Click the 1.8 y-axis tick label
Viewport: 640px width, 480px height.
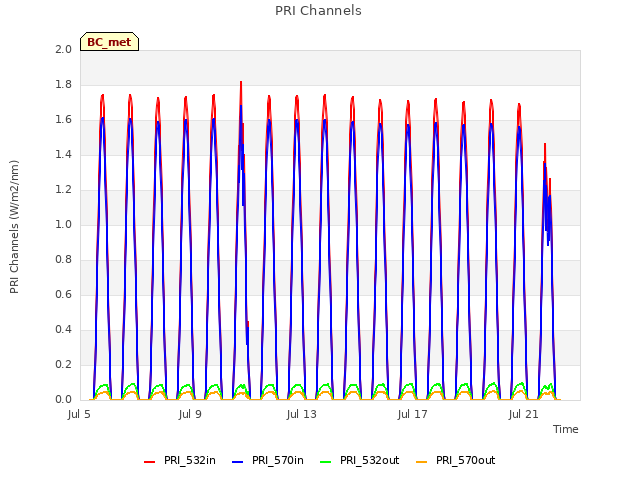(x=63, y=84)
